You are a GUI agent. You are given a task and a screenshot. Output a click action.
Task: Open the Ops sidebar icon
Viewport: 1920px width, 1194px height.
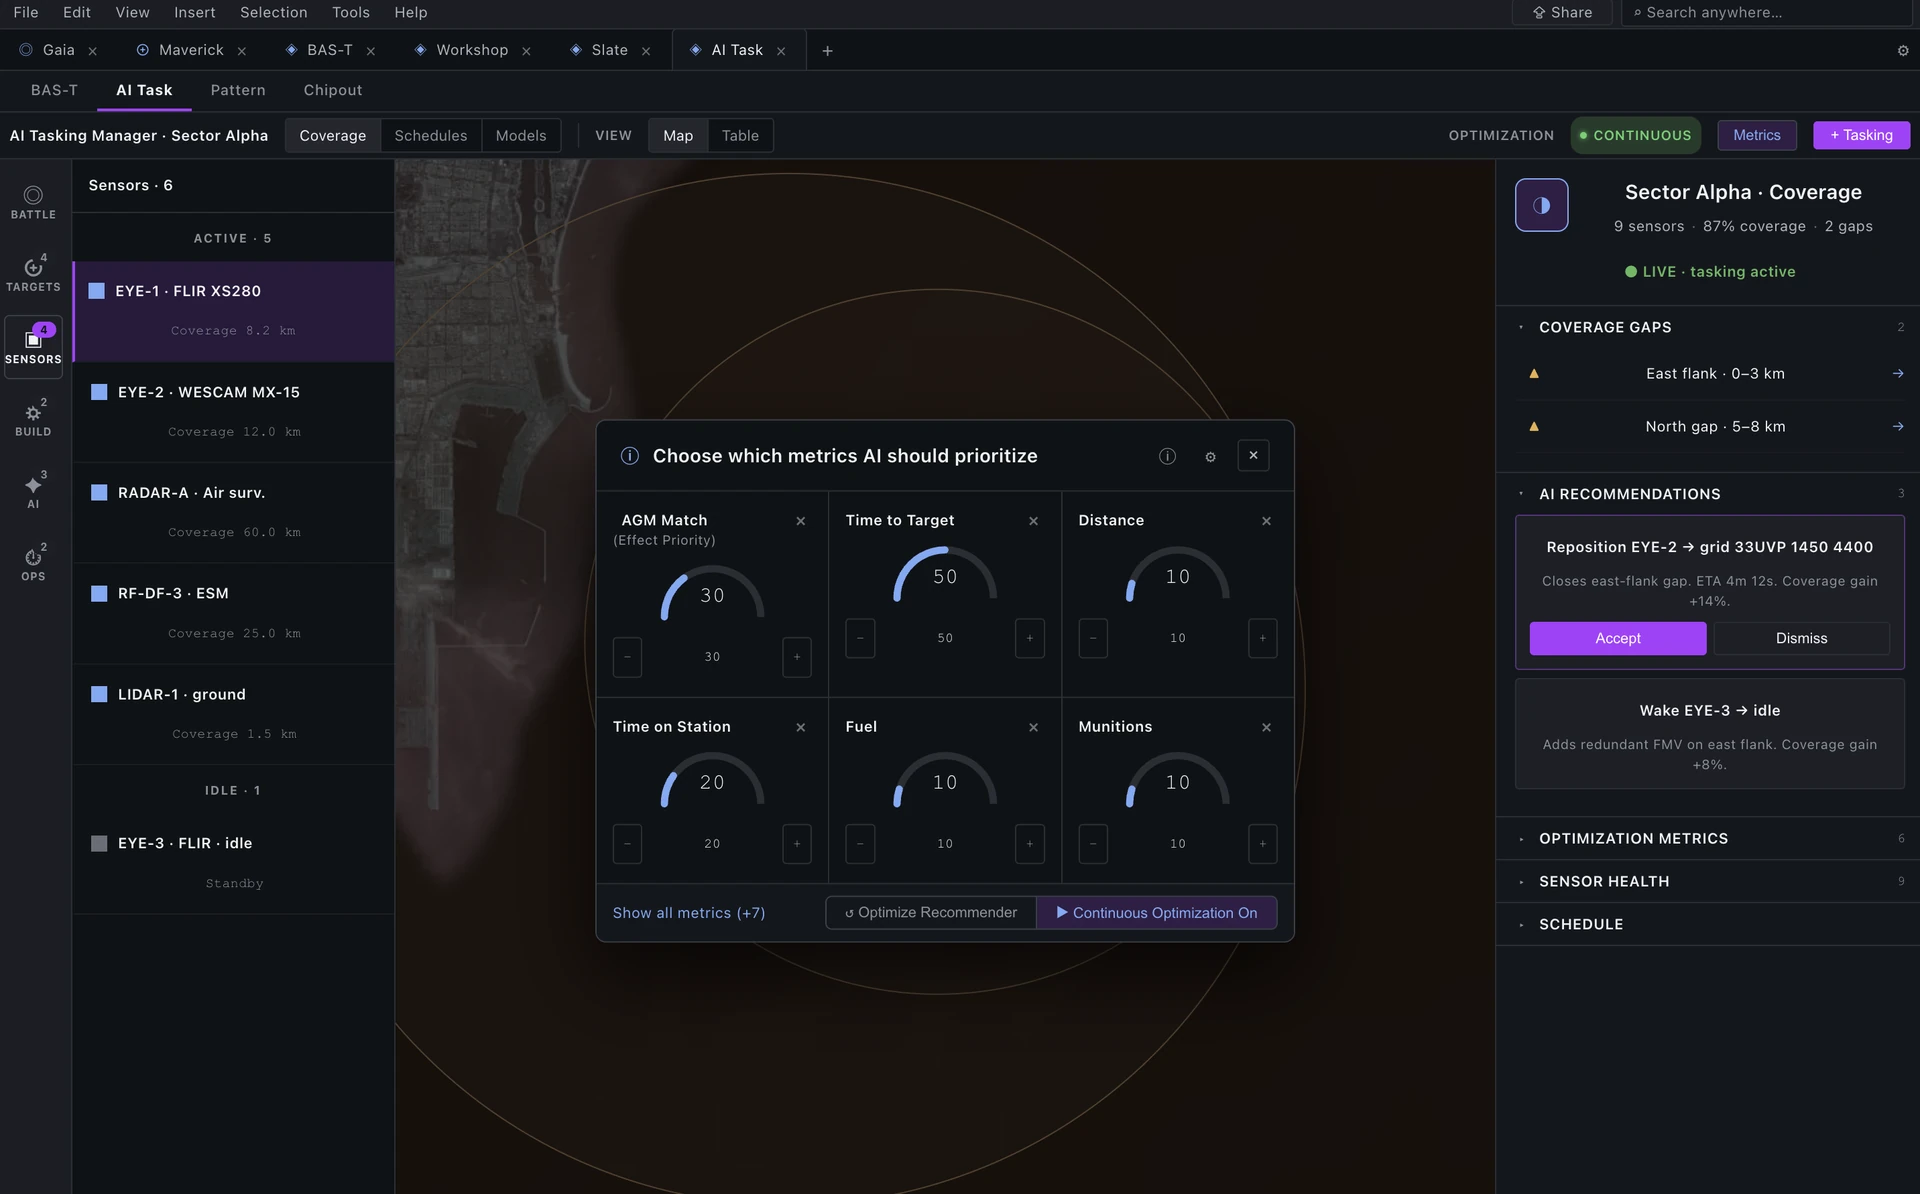tap(33, 564)
